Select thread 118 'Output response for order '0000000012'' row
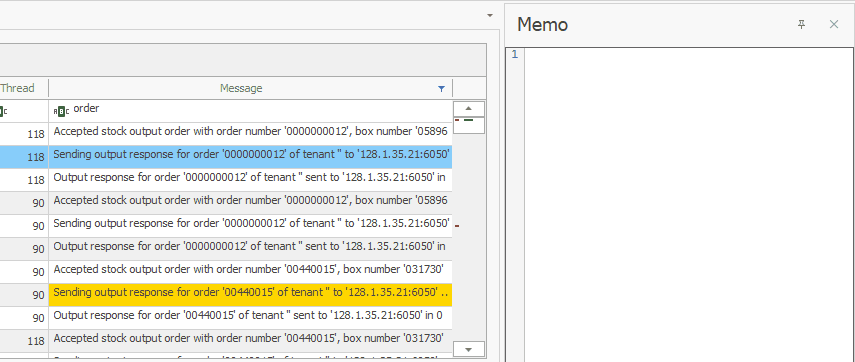 (250, 179)
